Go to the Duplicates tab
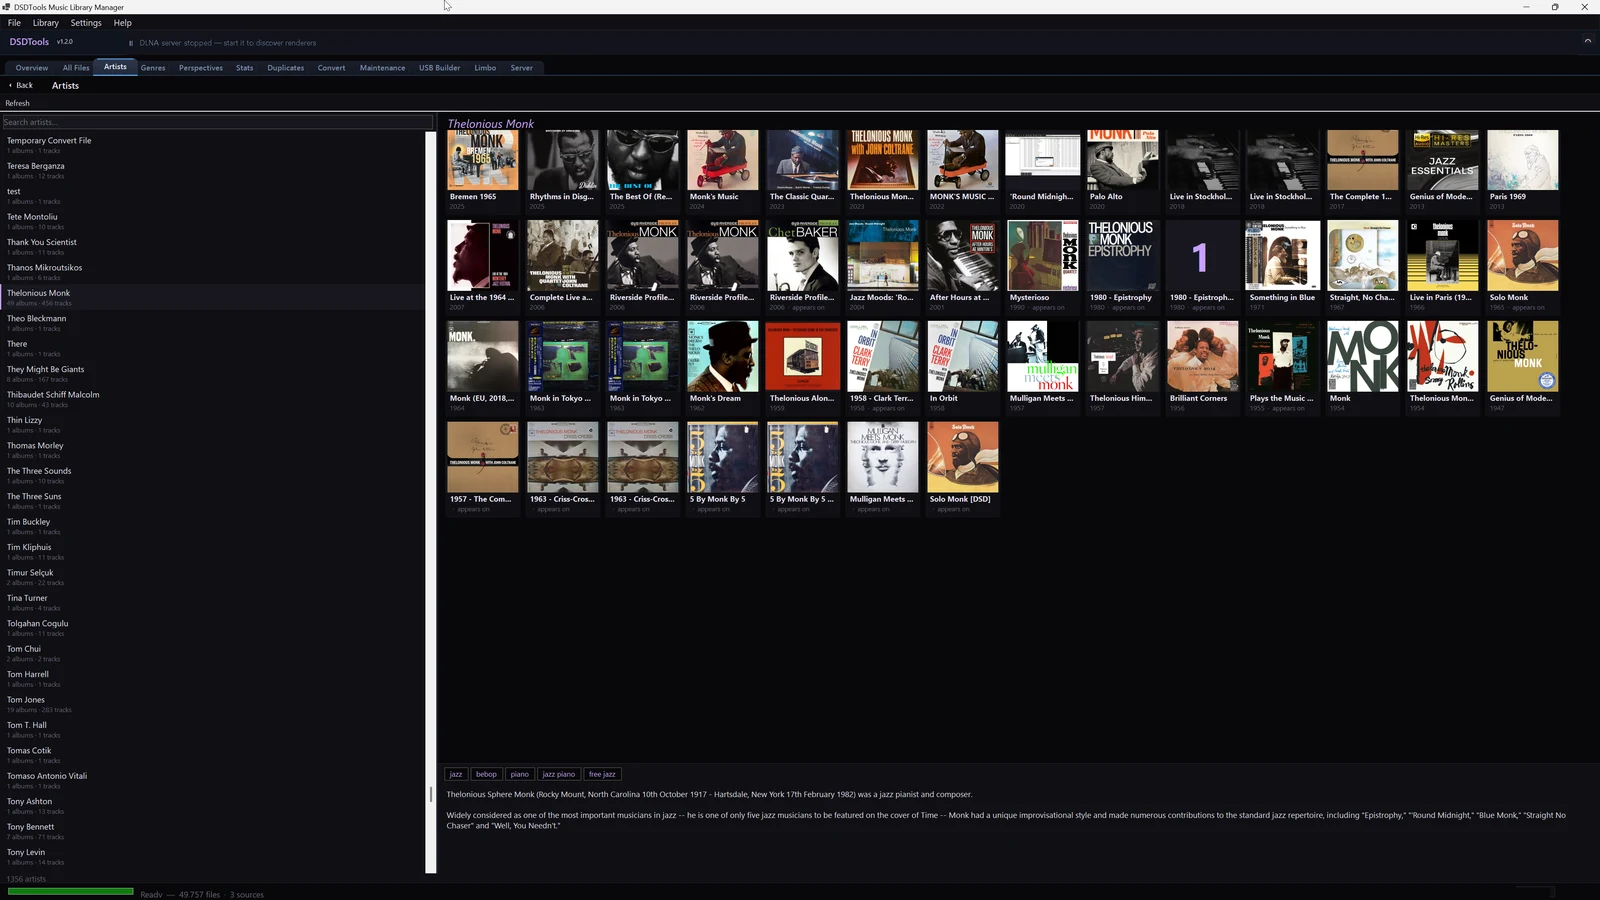 286,68
